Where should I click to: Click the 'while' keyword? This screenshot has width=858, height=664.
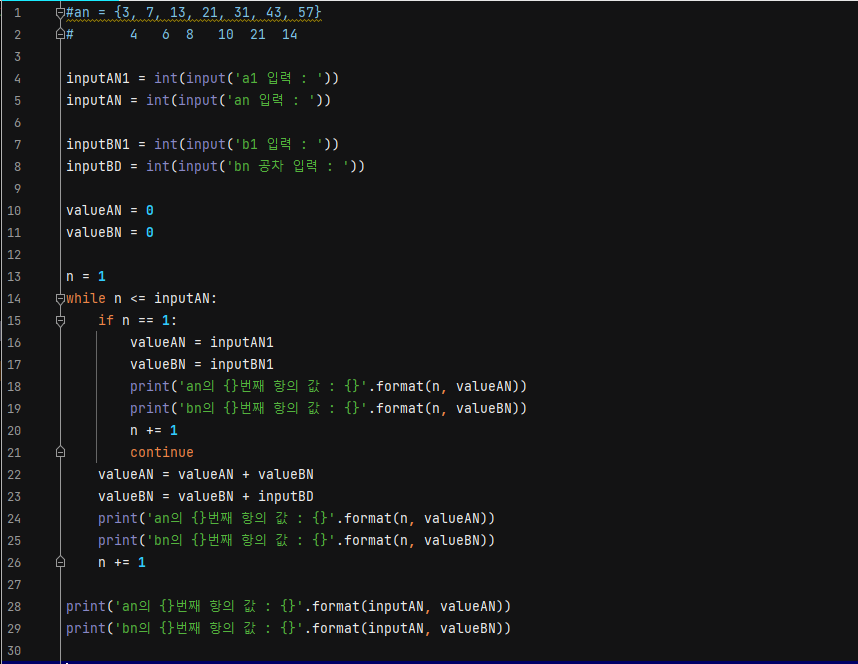pos(86,299)
